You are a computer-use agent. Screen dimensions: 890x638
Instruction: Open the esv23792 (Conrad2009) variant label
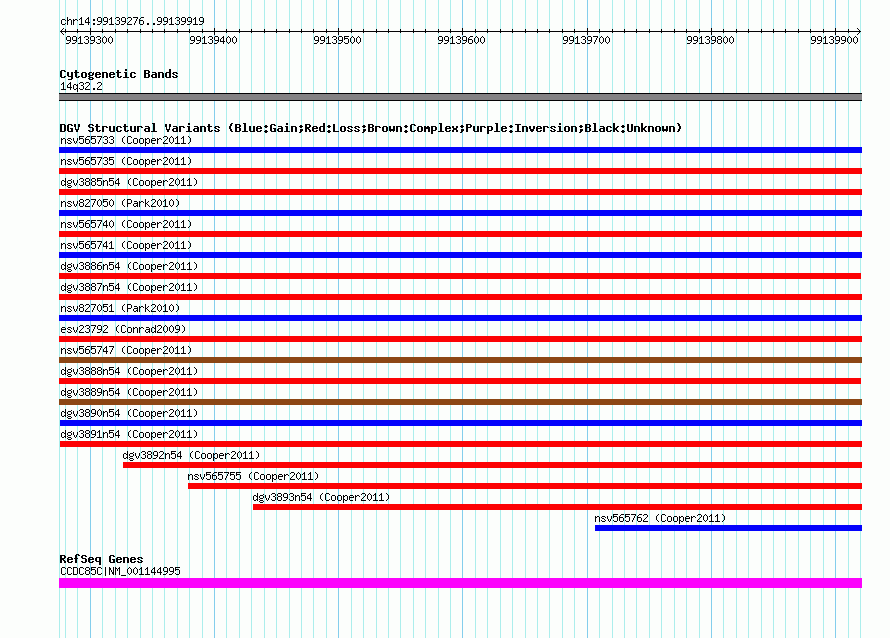[123, 329]
